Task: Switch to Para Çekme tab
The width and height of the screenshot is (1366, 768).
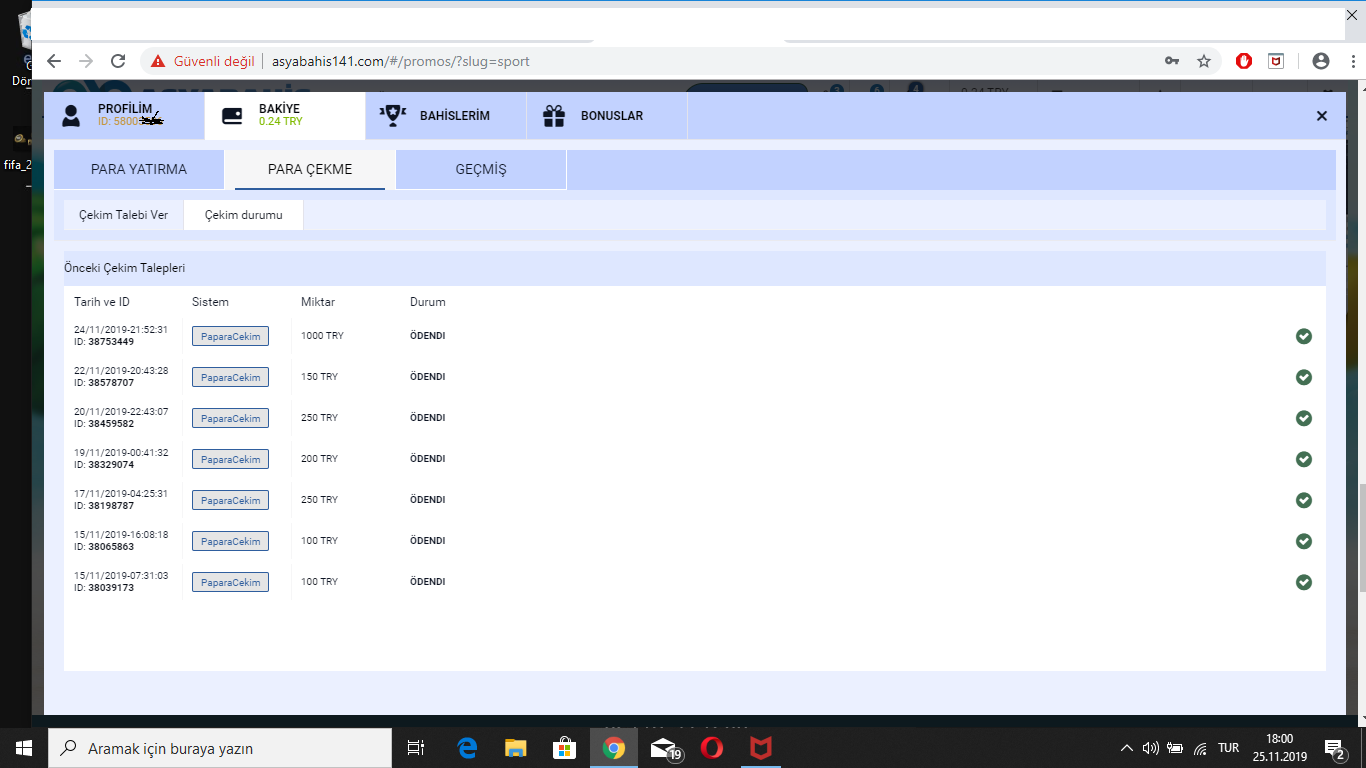Action: (310, 169)
